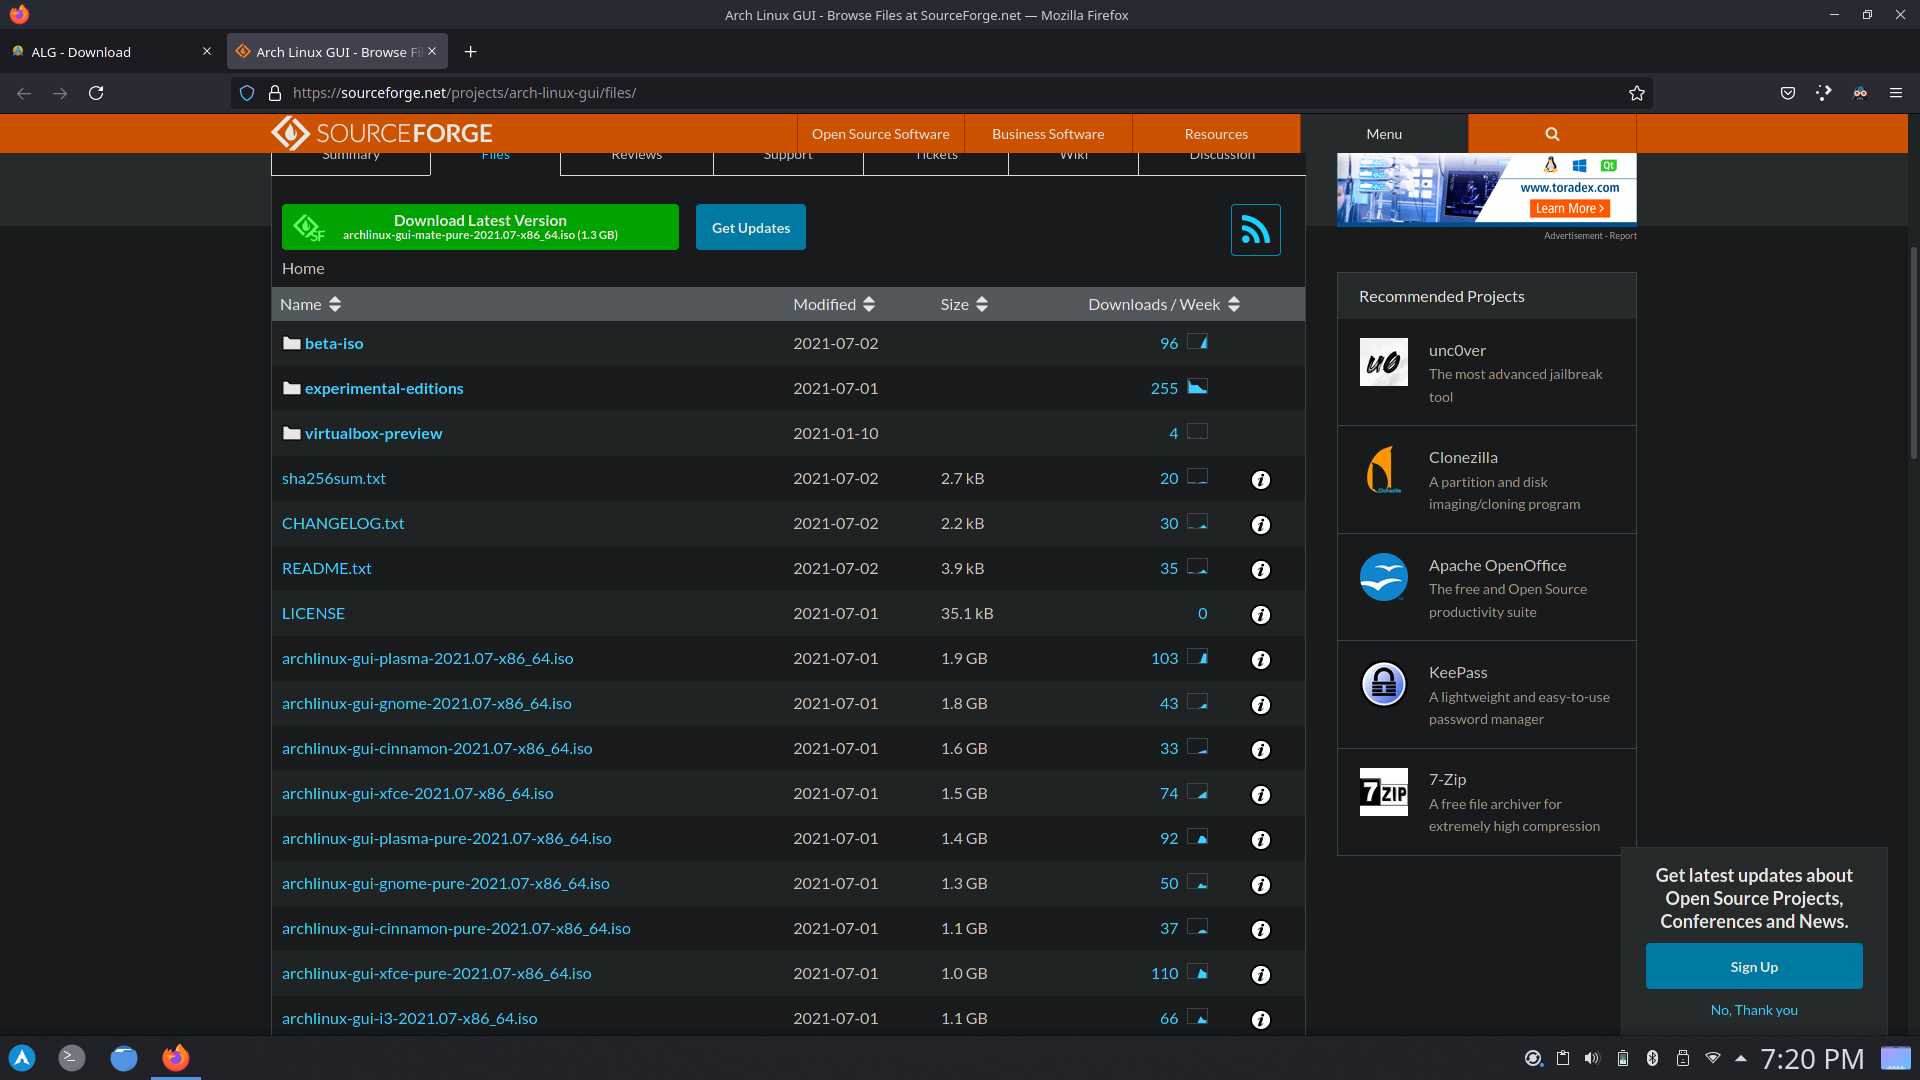The width and height of the screenshot is (1920, 1080).
Task: Bookmark page with the star icon
Action: tap(1636, 93)
